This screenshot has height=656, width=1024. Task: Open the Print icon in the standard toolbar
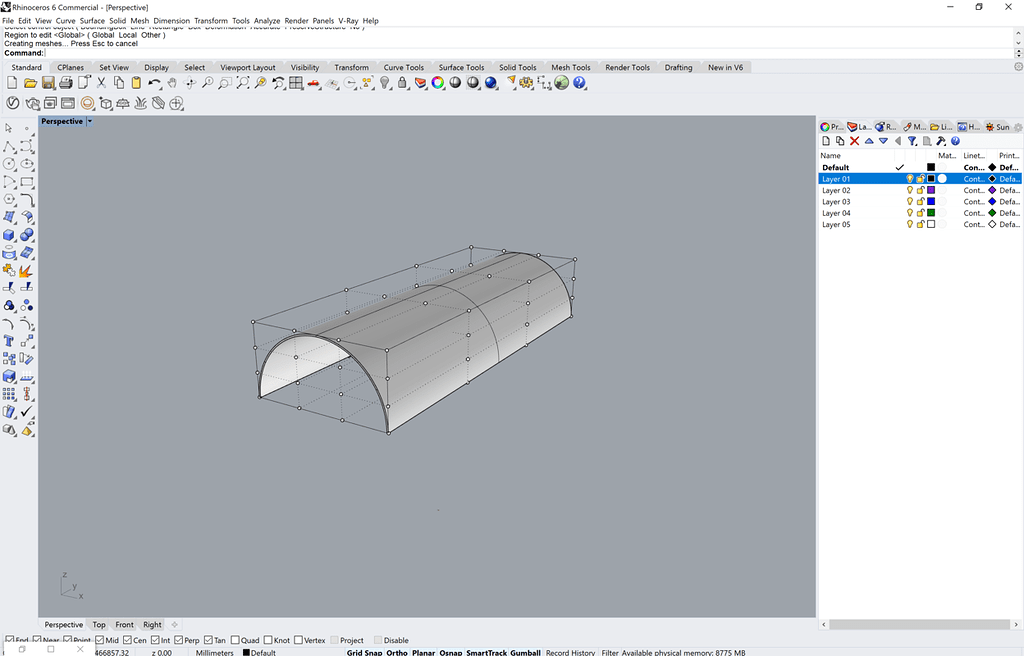[64, 84]
